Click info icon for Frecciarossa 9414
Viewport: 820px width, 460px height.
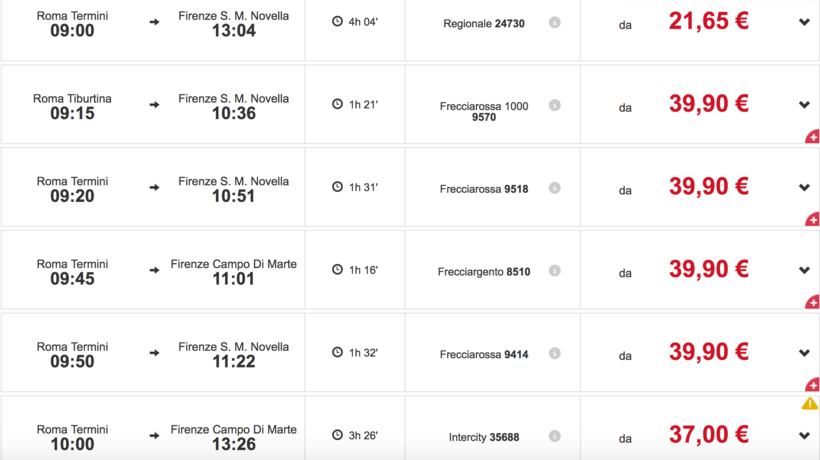click(x=554, y=353)
